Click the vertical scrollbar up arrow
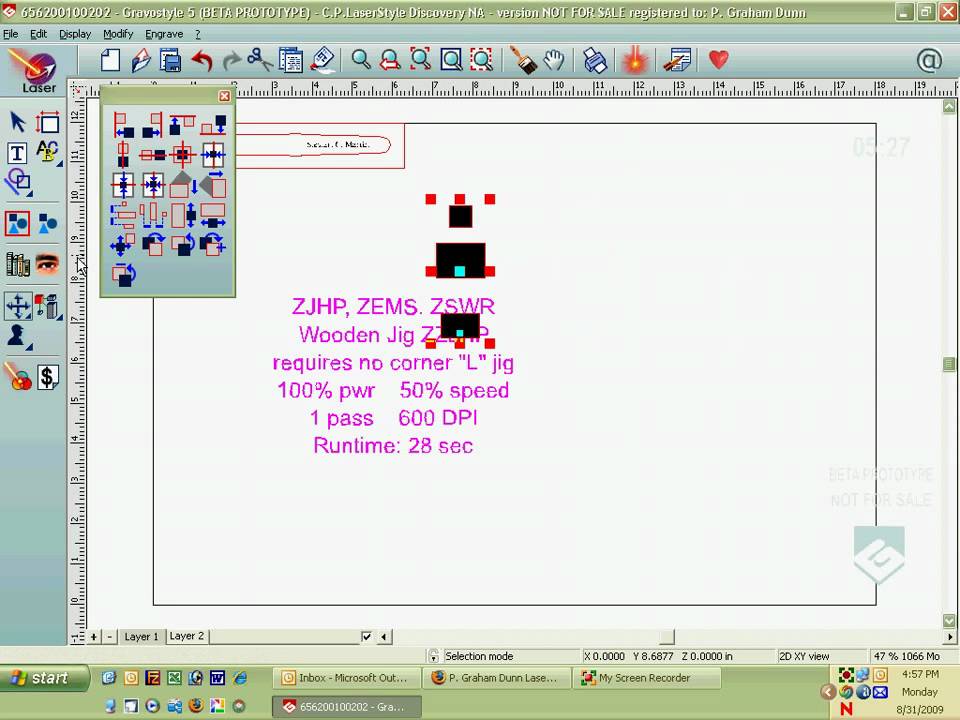 [949, 107]
